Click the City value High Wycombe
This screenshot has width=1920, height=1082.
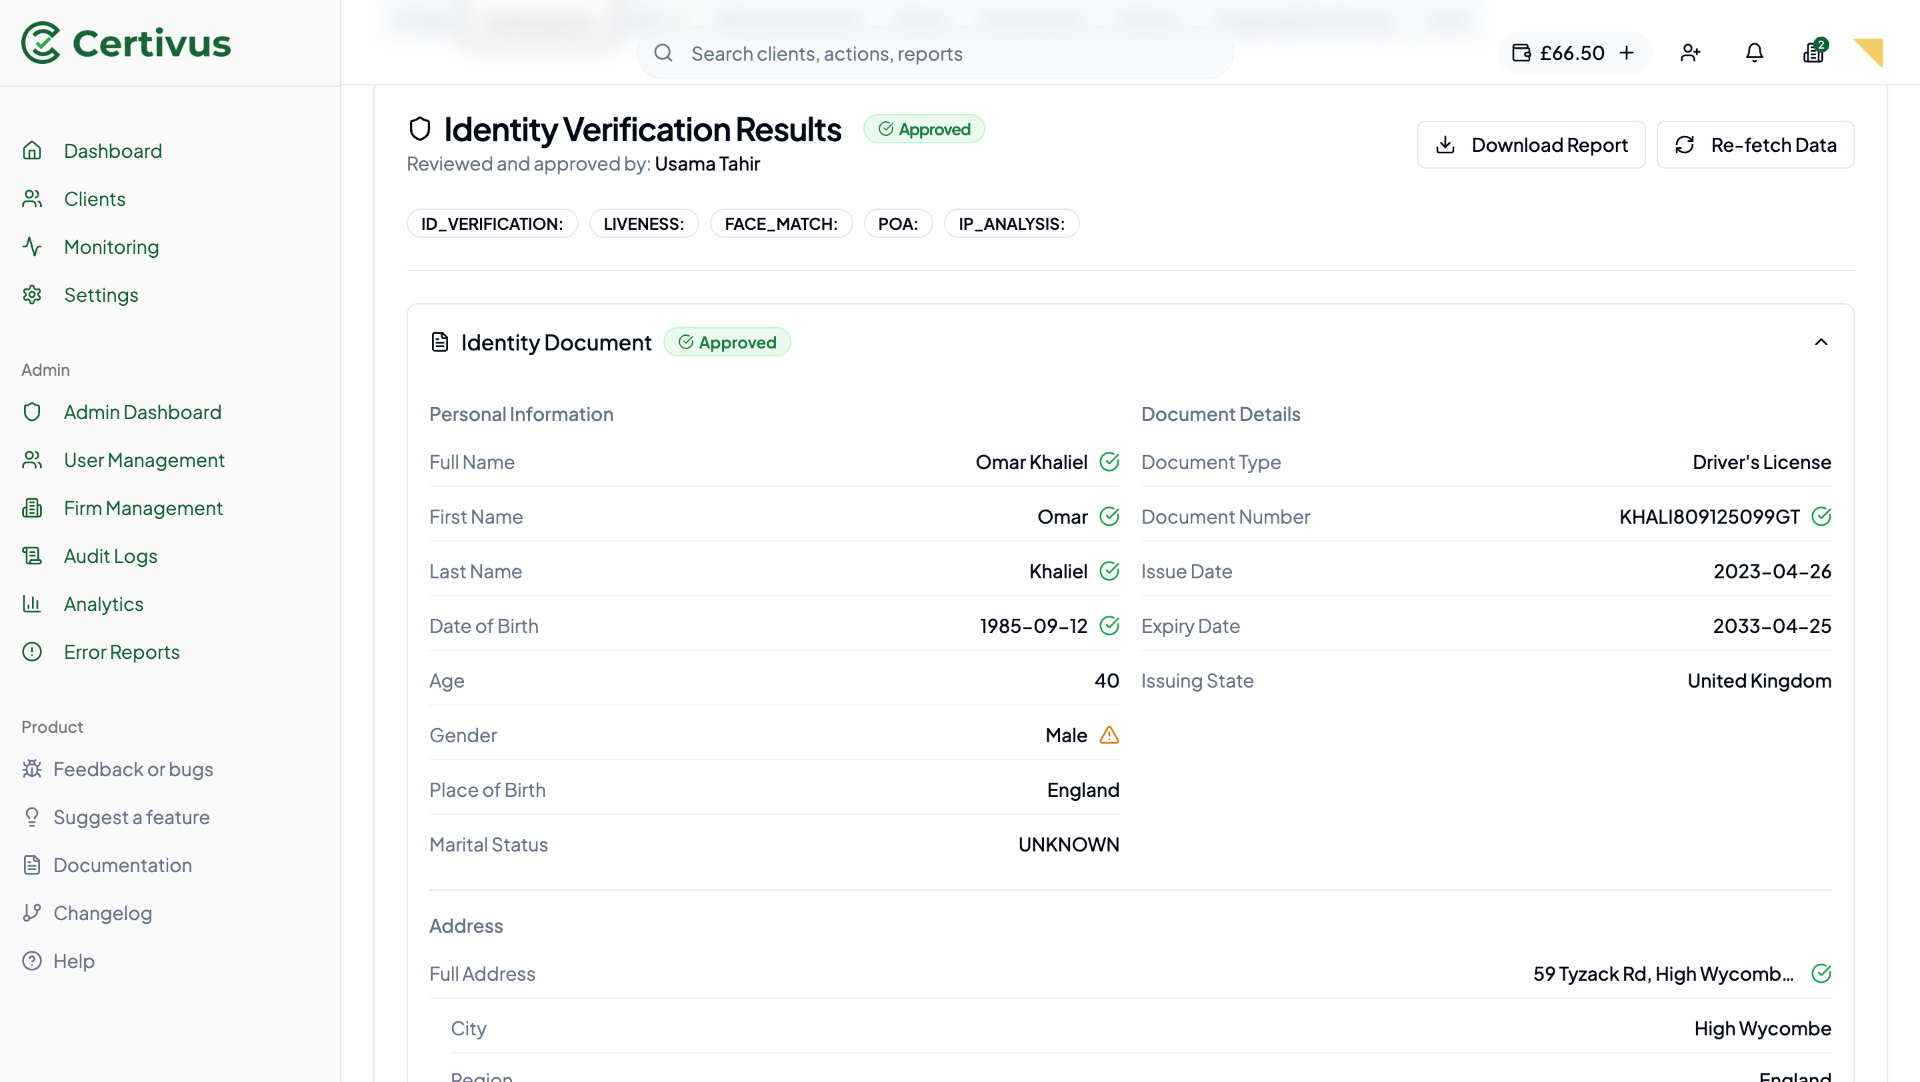(x=1762, y=1029)
